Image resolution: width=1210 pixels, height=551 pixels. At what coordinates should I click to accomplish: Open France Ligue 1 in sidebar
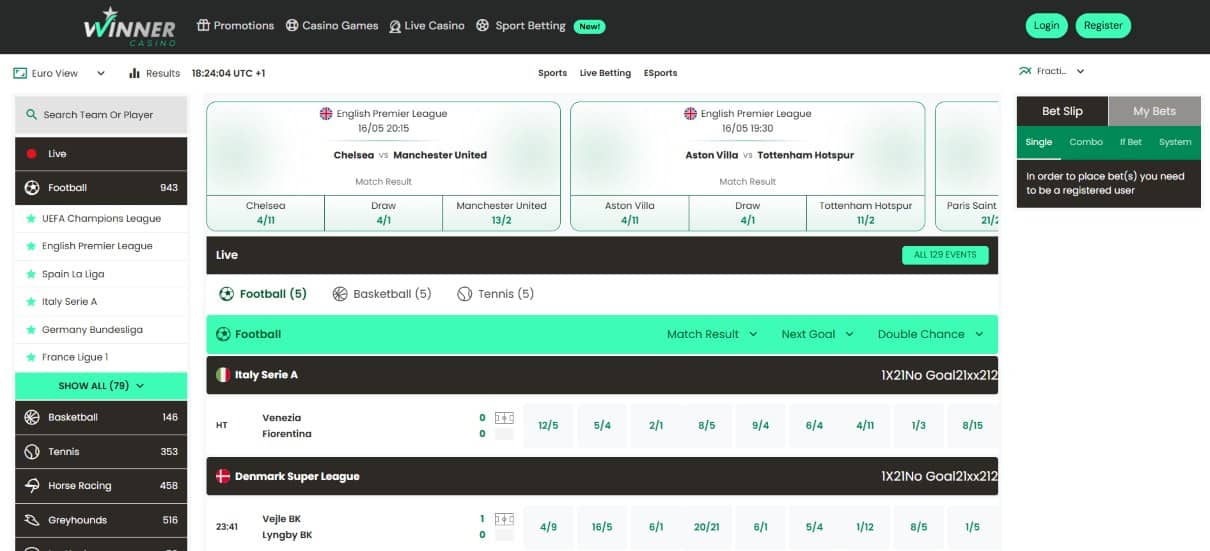click(101, 357)
